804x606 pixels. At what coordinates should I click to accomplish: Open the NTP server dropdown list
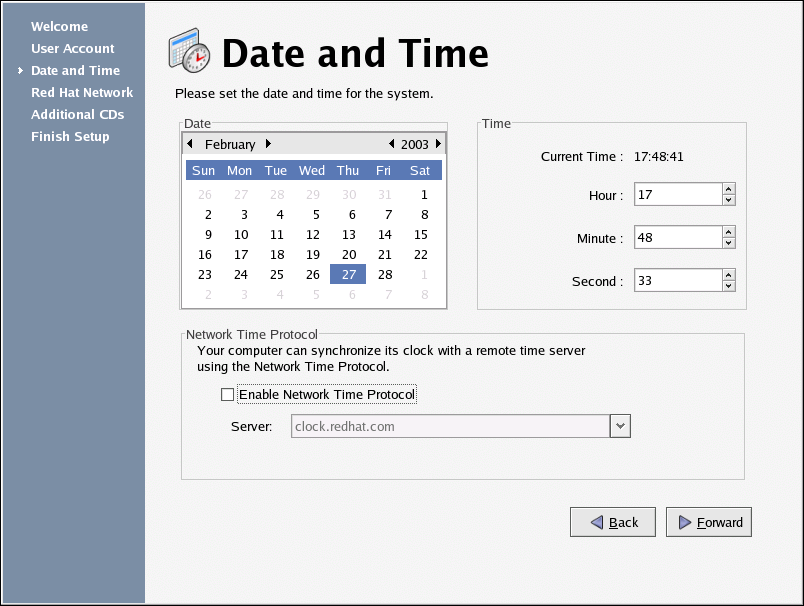pyautogui.click(x=620, y=426)
